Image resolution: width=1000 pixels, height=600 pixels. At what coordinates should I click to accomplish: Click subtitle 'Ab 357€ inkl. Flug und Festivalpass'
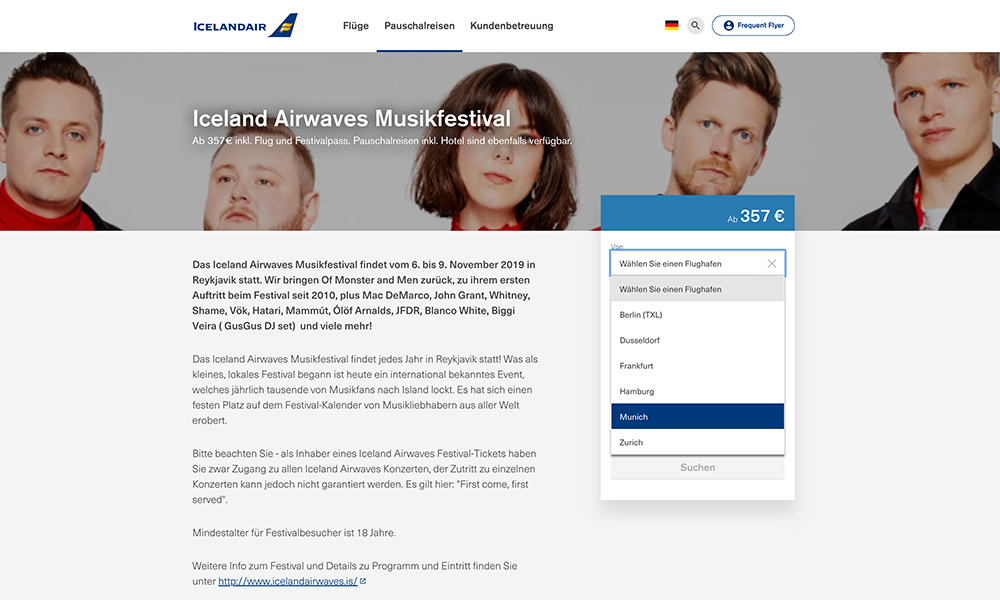point(272,141)
